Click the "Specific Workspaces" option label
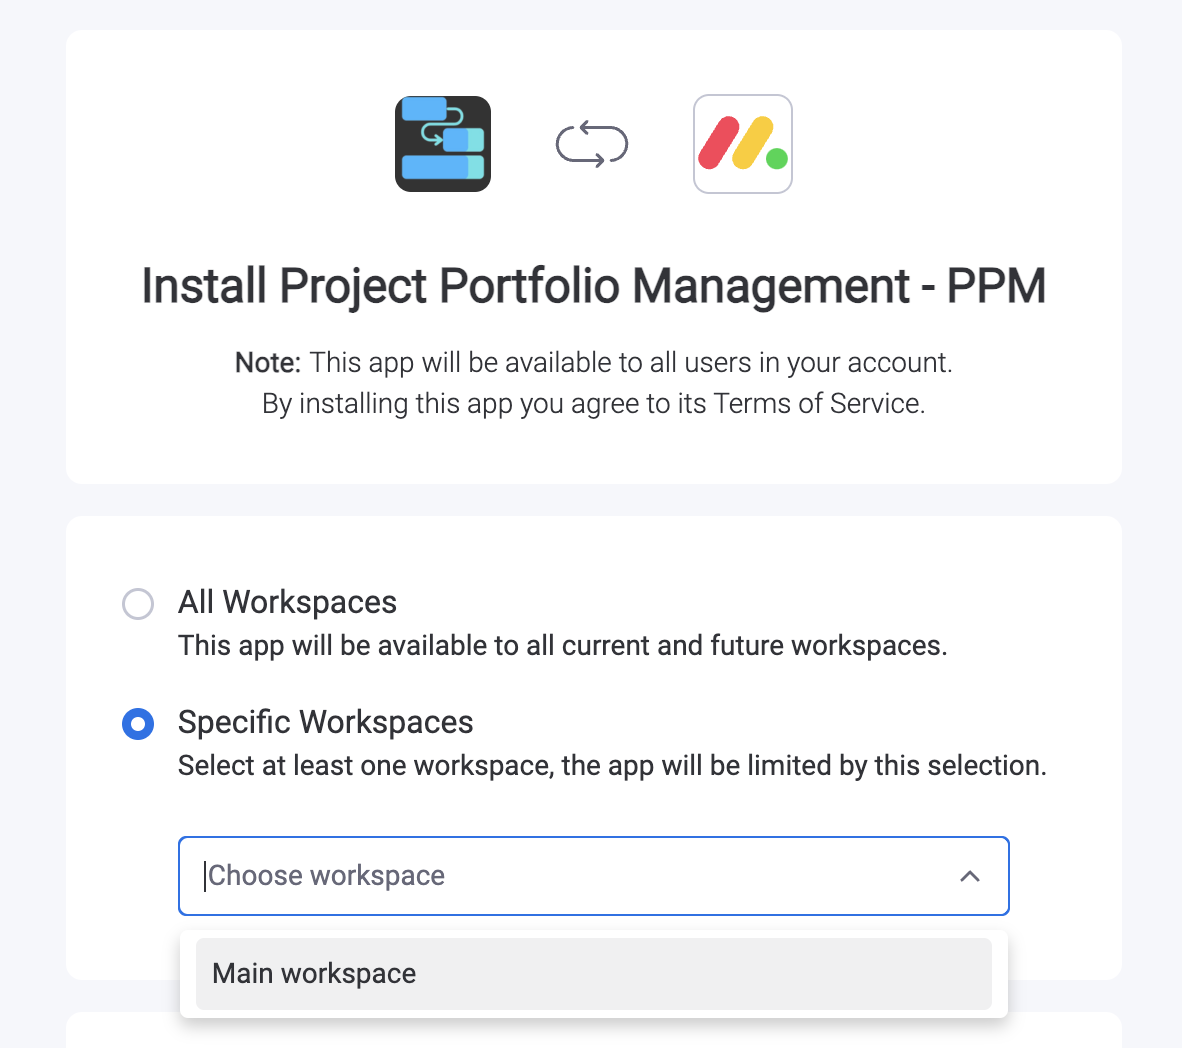Screen dimensions: 1182x1048 click(x=325, y=722)
